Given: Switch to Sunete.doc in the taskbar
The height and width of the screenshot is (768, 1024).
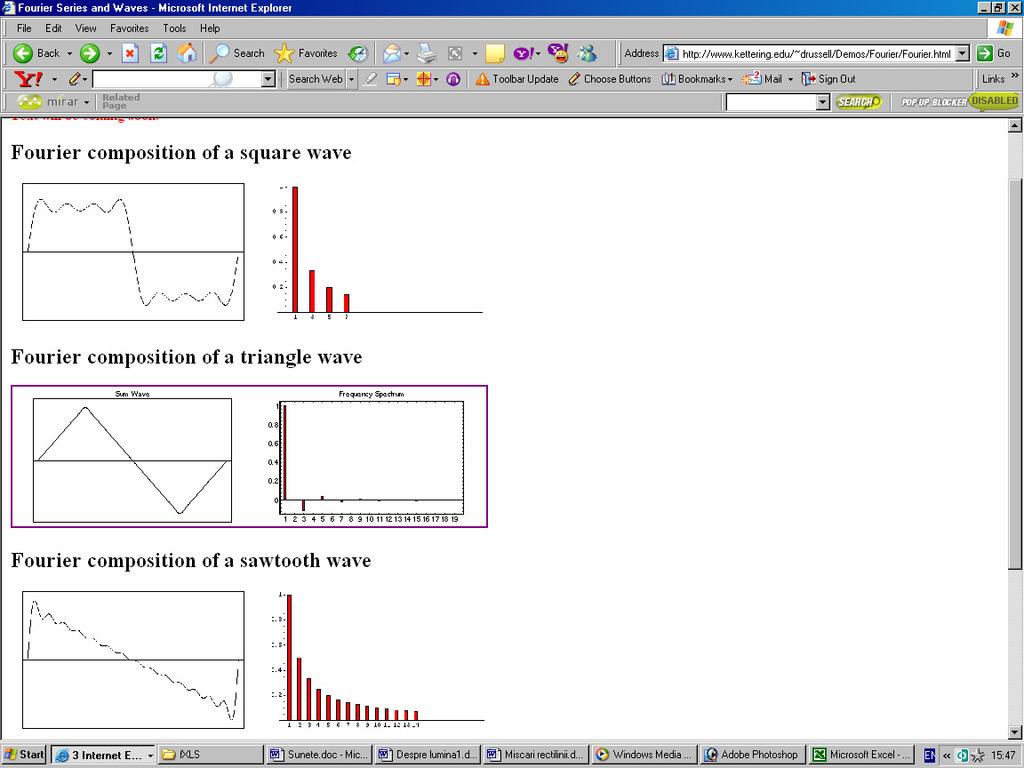Looking at the screenshot, I should point(319,754).
